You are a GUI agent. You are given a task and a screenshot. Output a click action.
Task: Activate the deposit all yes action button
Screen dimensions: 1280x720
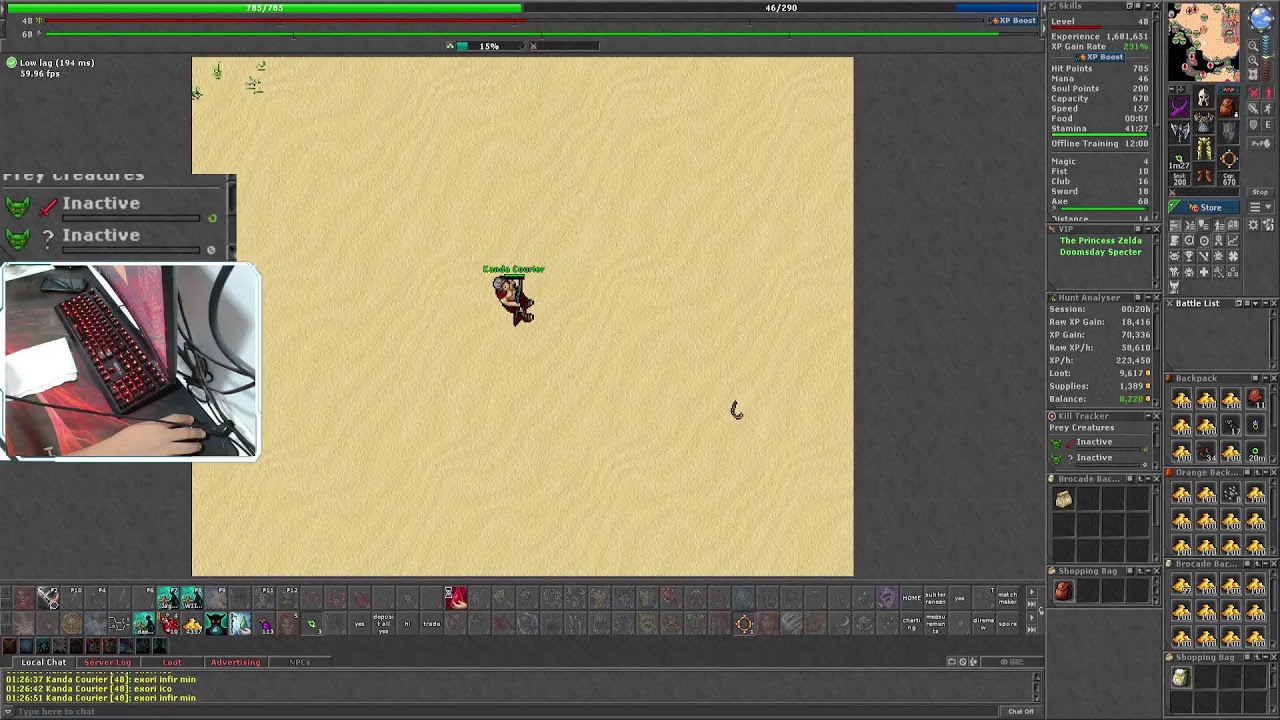(x=383, y=624)
